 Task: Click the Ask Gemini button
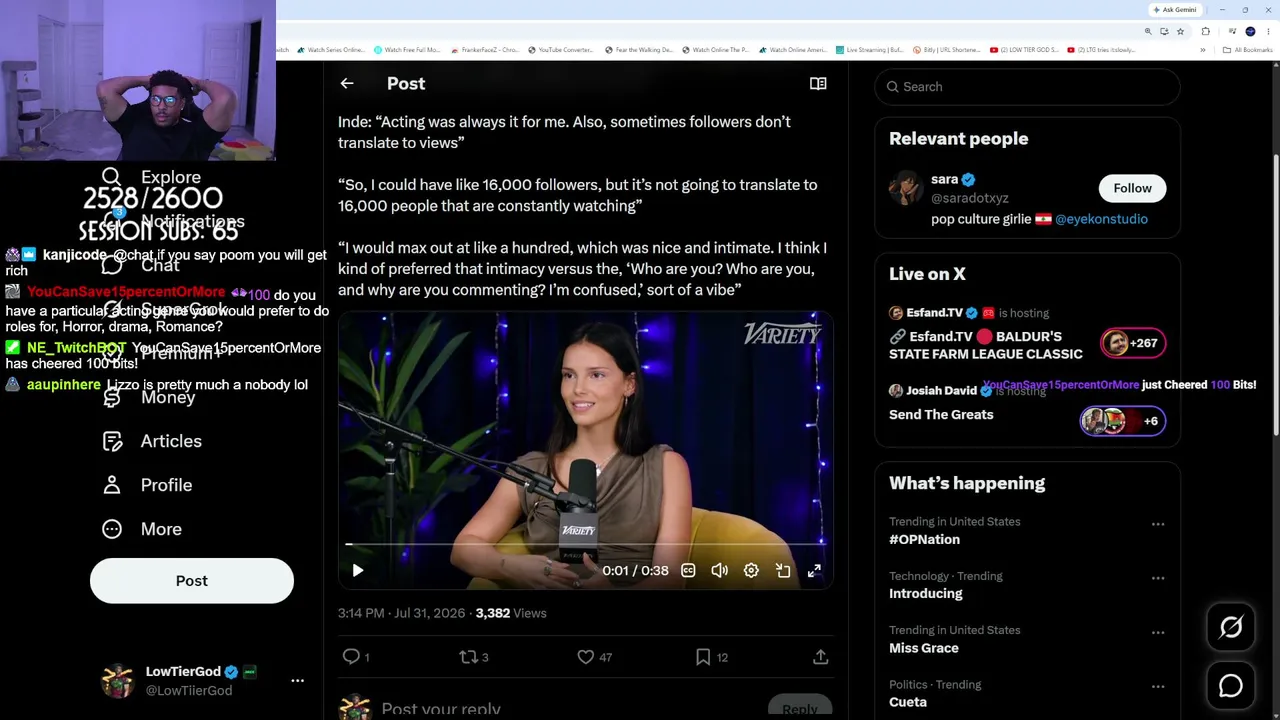click(x=1175, y=10)
